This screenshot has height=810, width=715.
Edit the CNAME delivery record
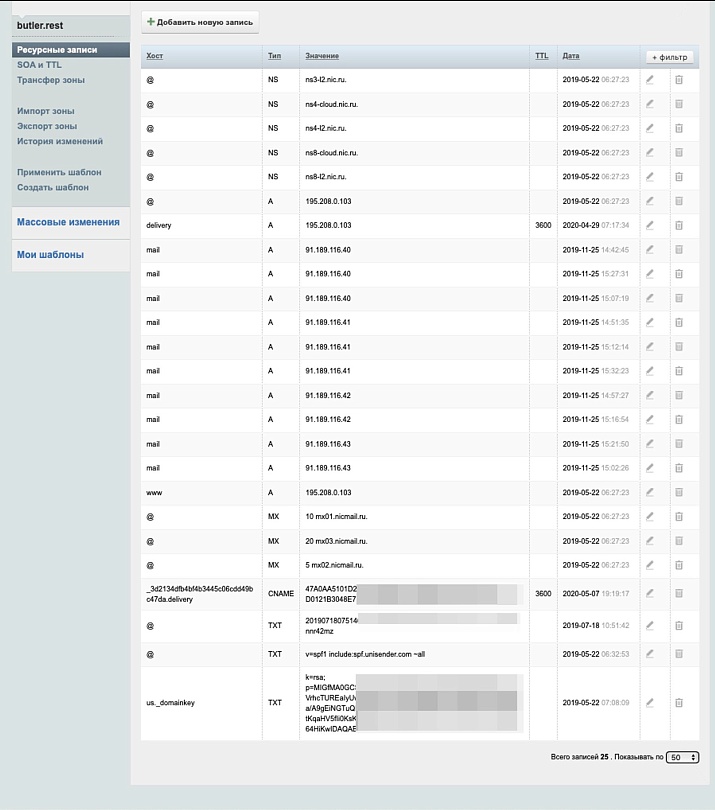[x=650, y=593]
